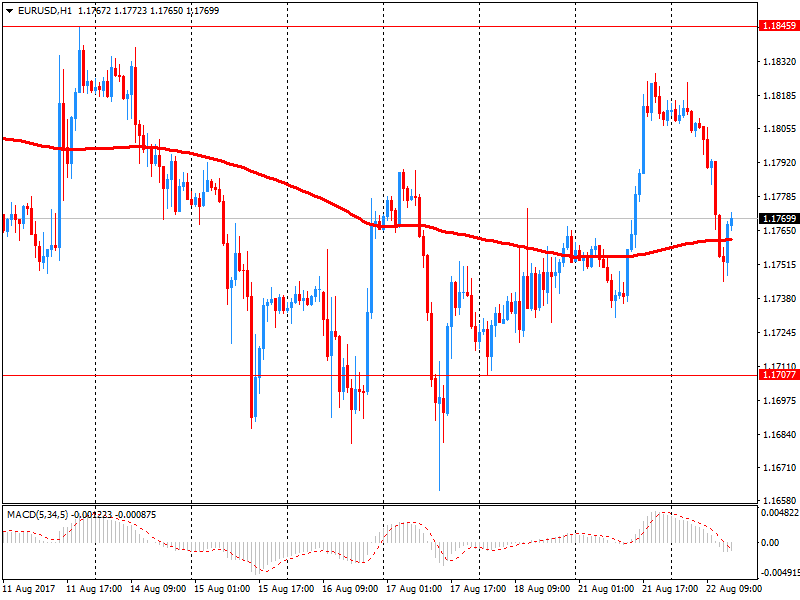Click the 1.17650 price scale value
Viewport: 800px width, 600px height.
tap(779, 231)
